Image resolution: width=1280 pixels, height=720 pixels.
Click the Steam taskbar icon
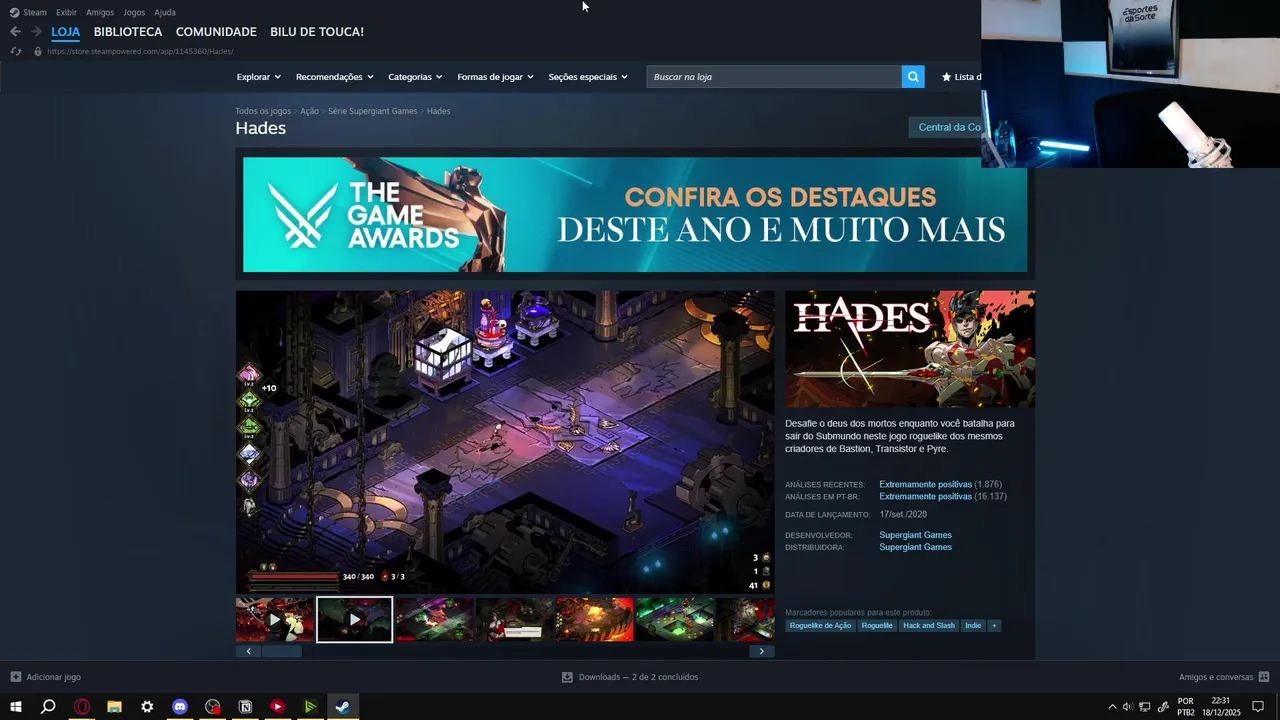coord(342,707)
